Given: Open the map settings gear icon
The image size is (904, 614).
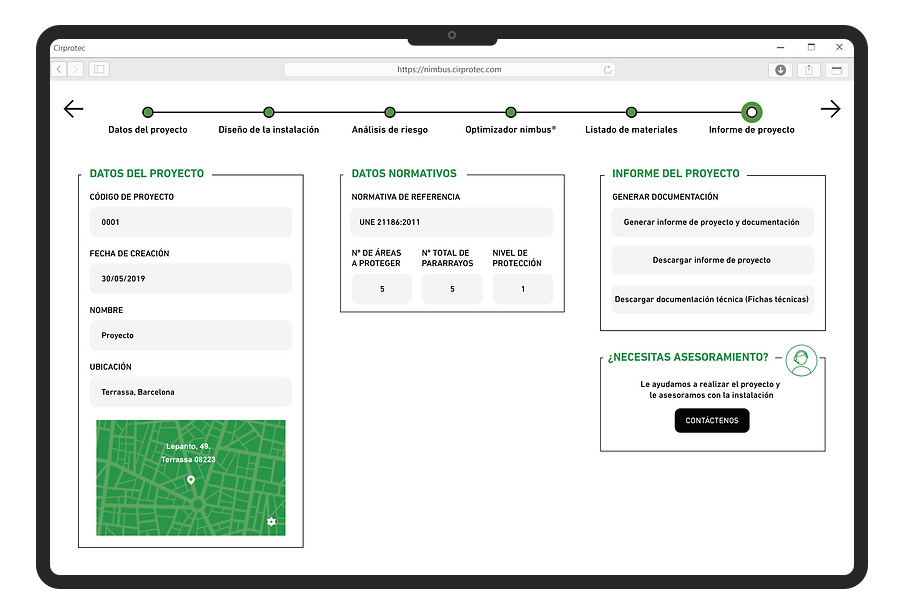Looking at the screenshot, I should 270,522.
